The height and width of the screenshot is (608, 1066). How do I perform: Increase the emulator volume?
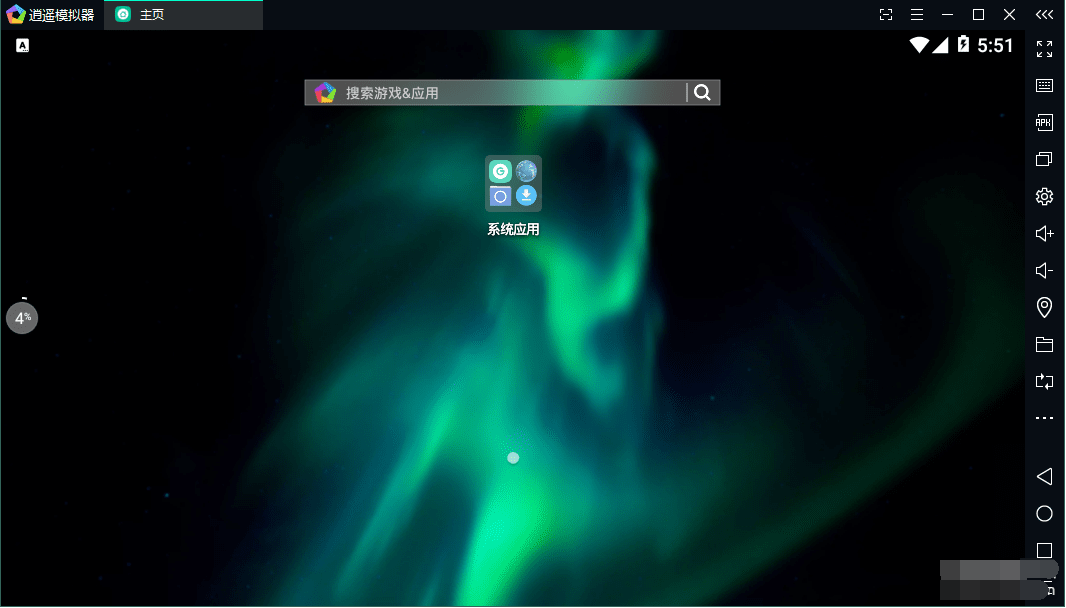(1044, 233)
